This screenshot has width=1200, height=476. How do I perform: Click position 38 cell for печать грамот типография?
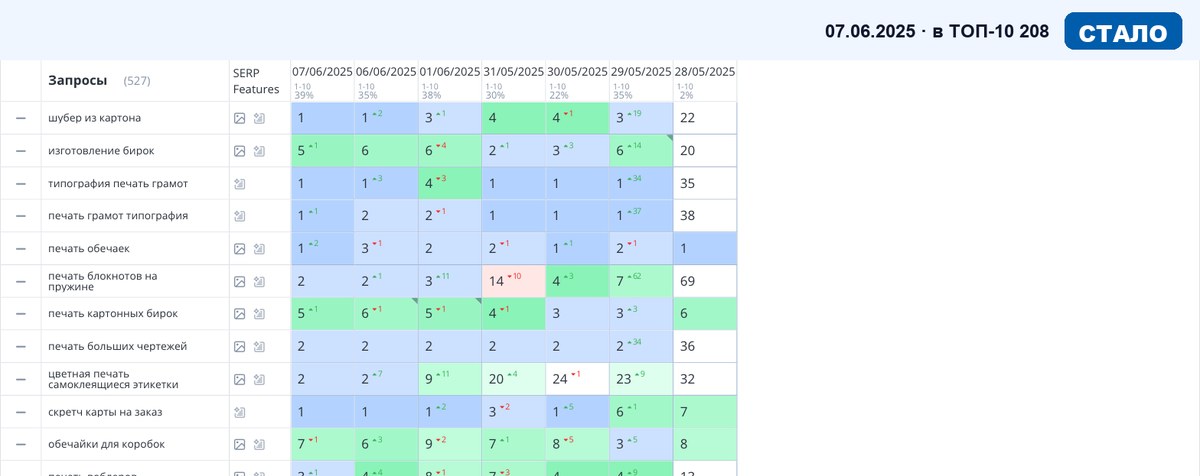705,216
